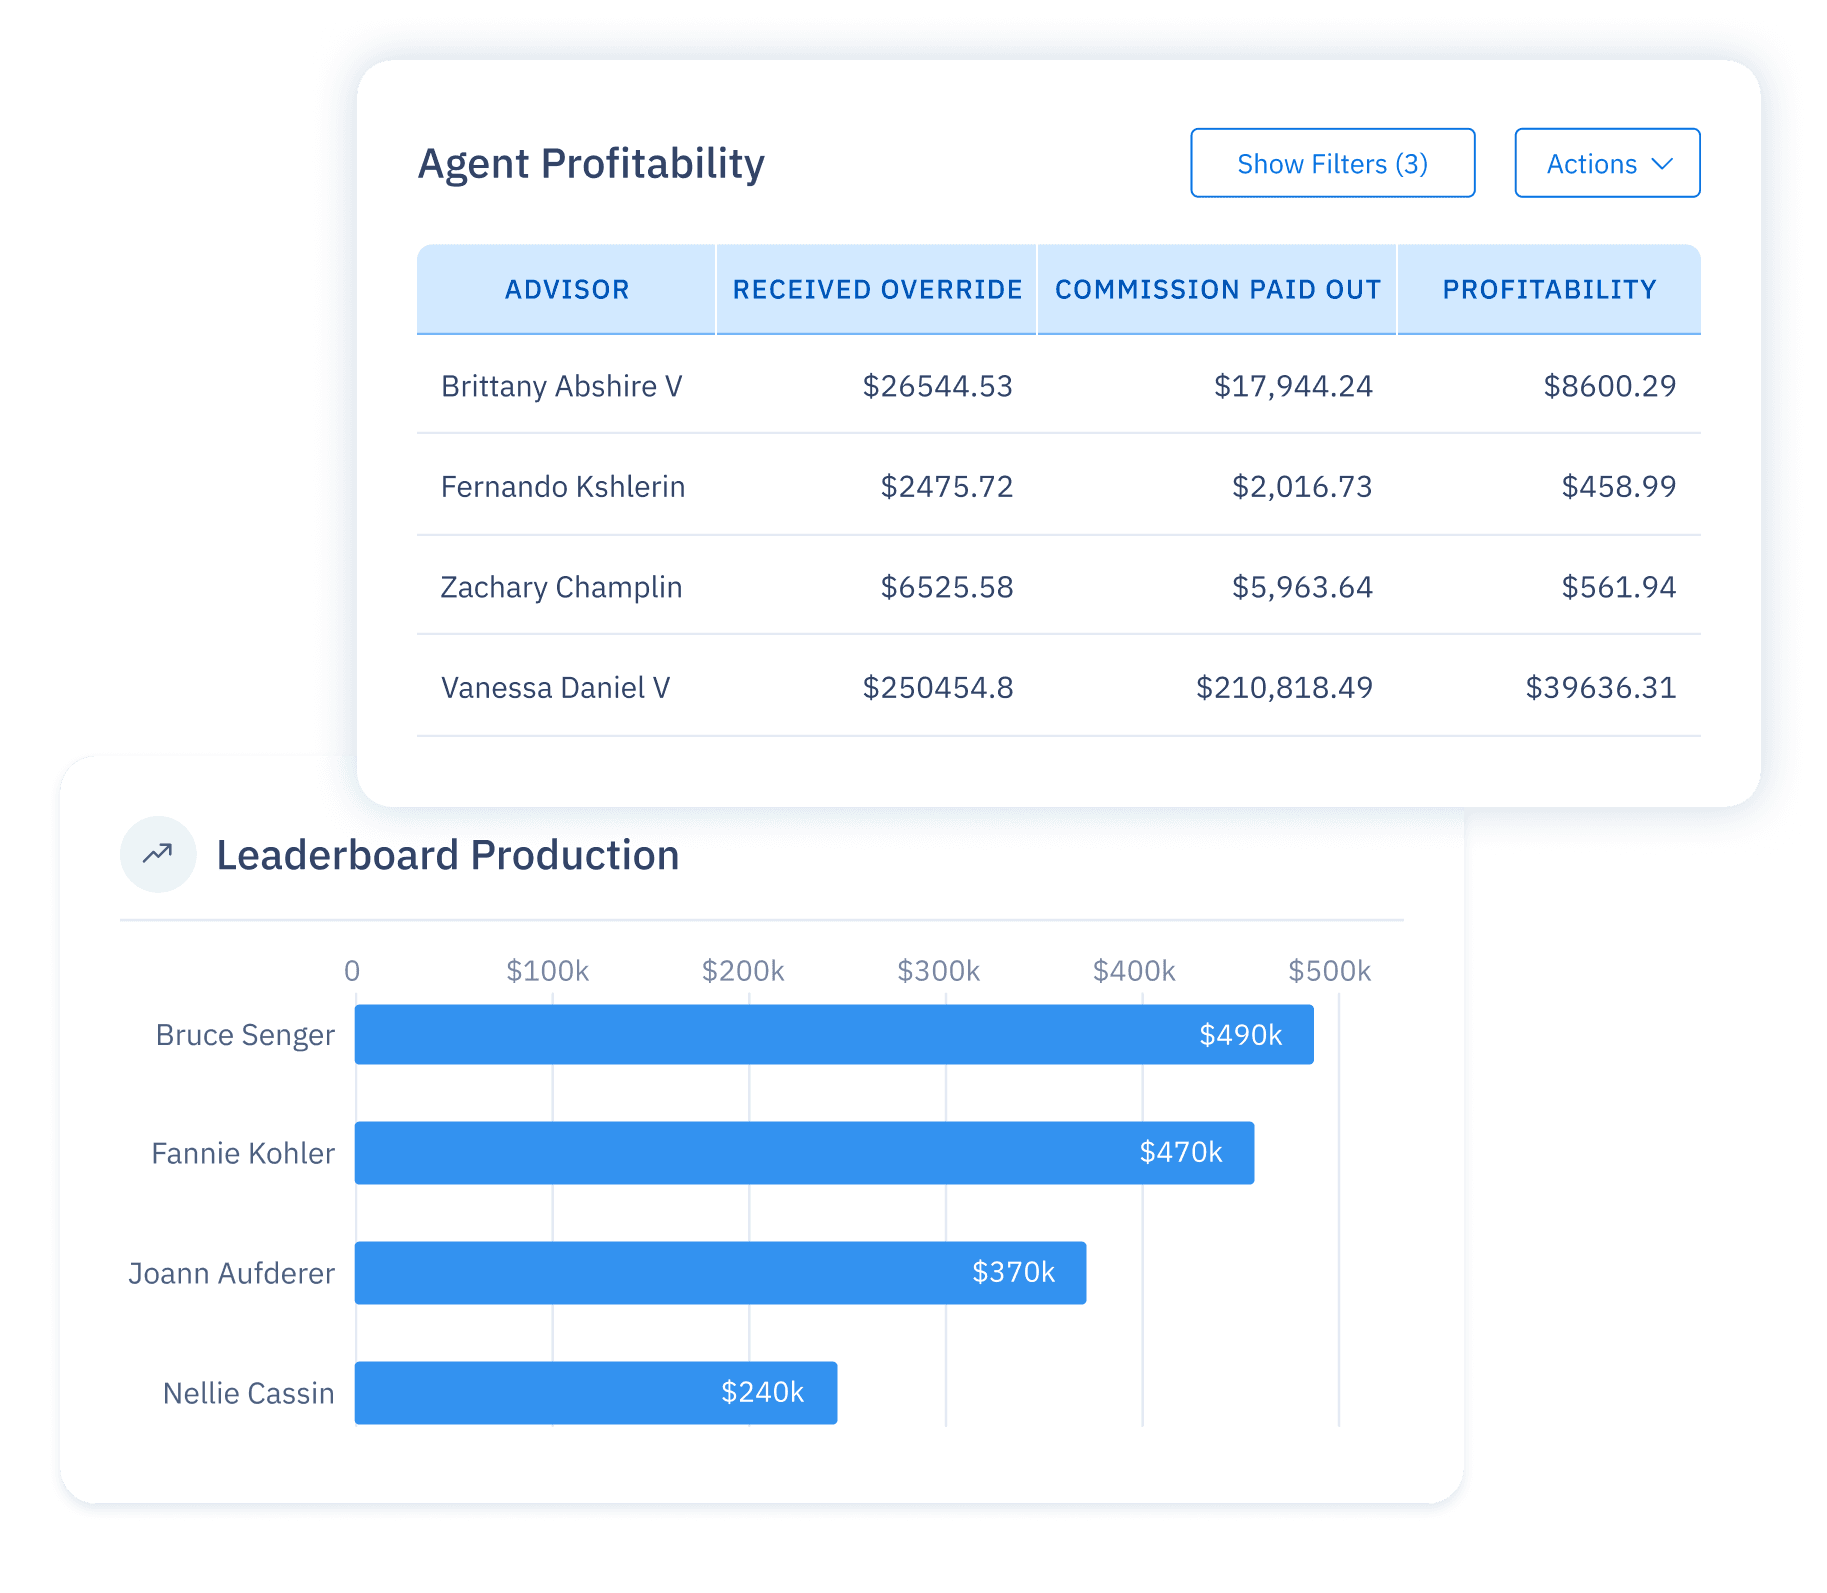Open the Actions menu
This screenshot has width=1827, height=1593.
(1605, 163)
